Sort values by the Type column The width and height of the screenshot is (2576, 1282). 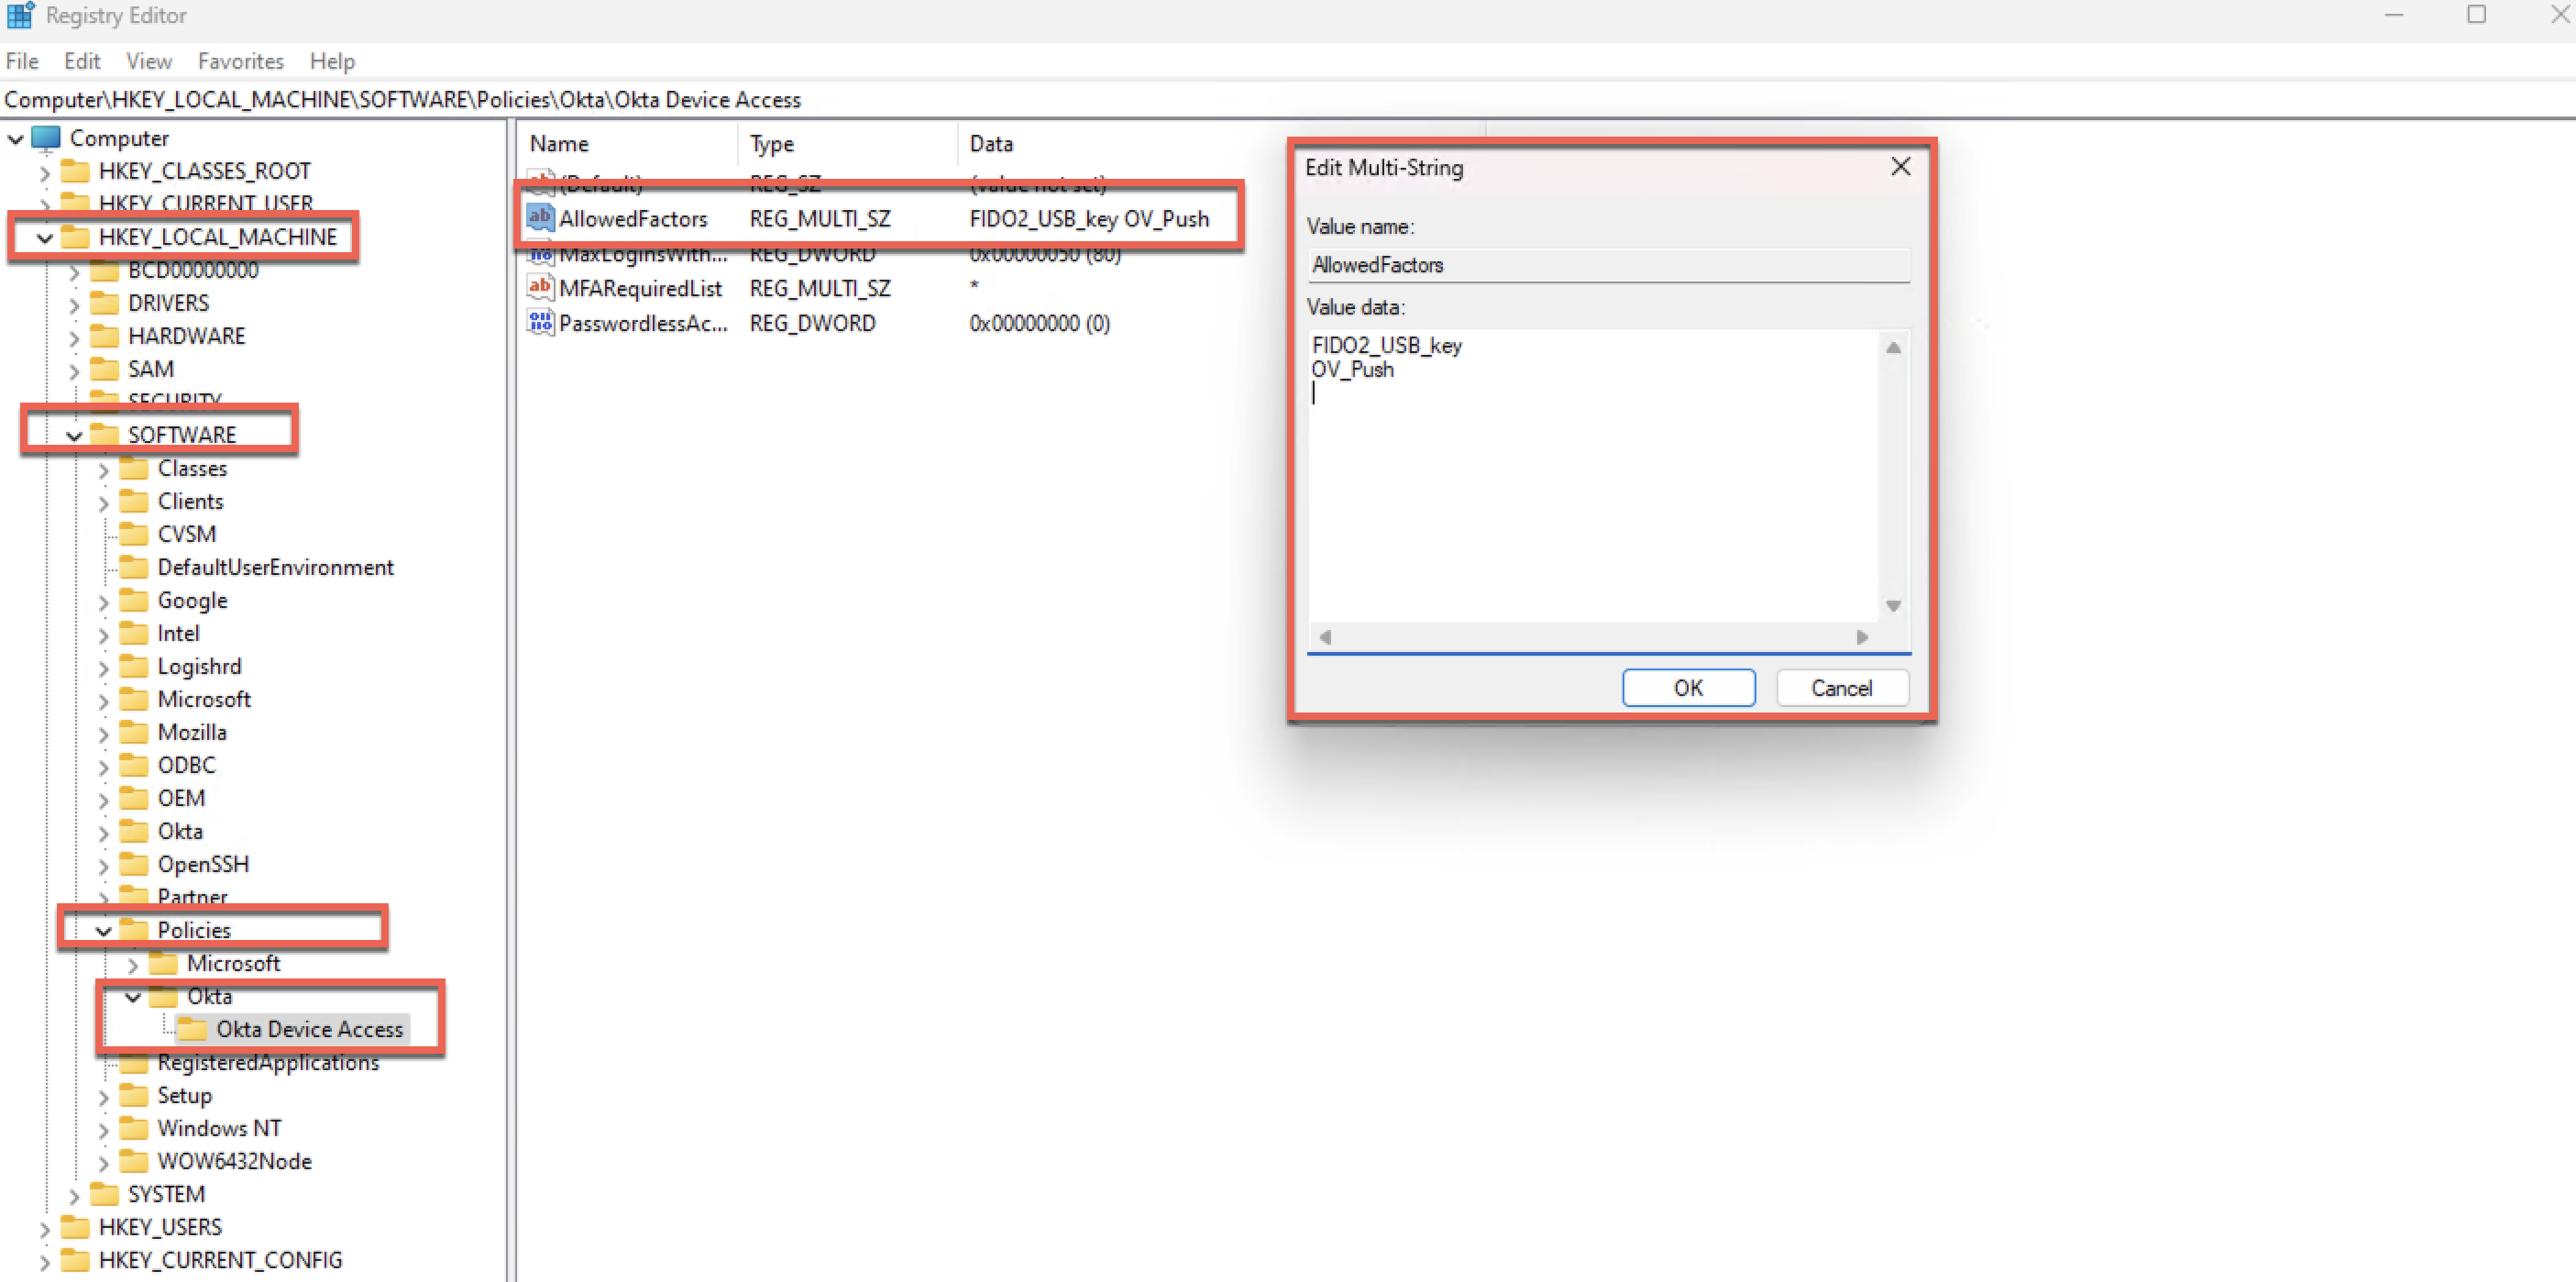click(x=849, y=144)
